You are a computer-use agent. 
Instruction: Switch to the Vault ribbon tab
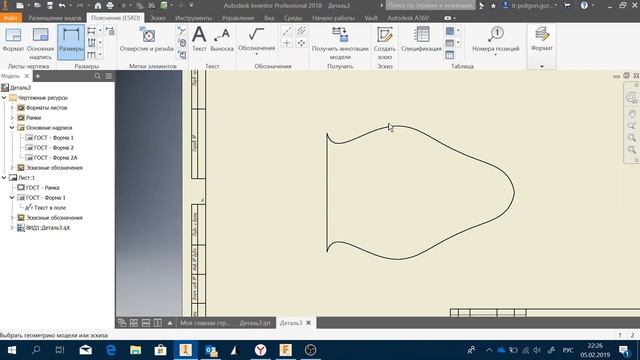(x=371, y=18)
